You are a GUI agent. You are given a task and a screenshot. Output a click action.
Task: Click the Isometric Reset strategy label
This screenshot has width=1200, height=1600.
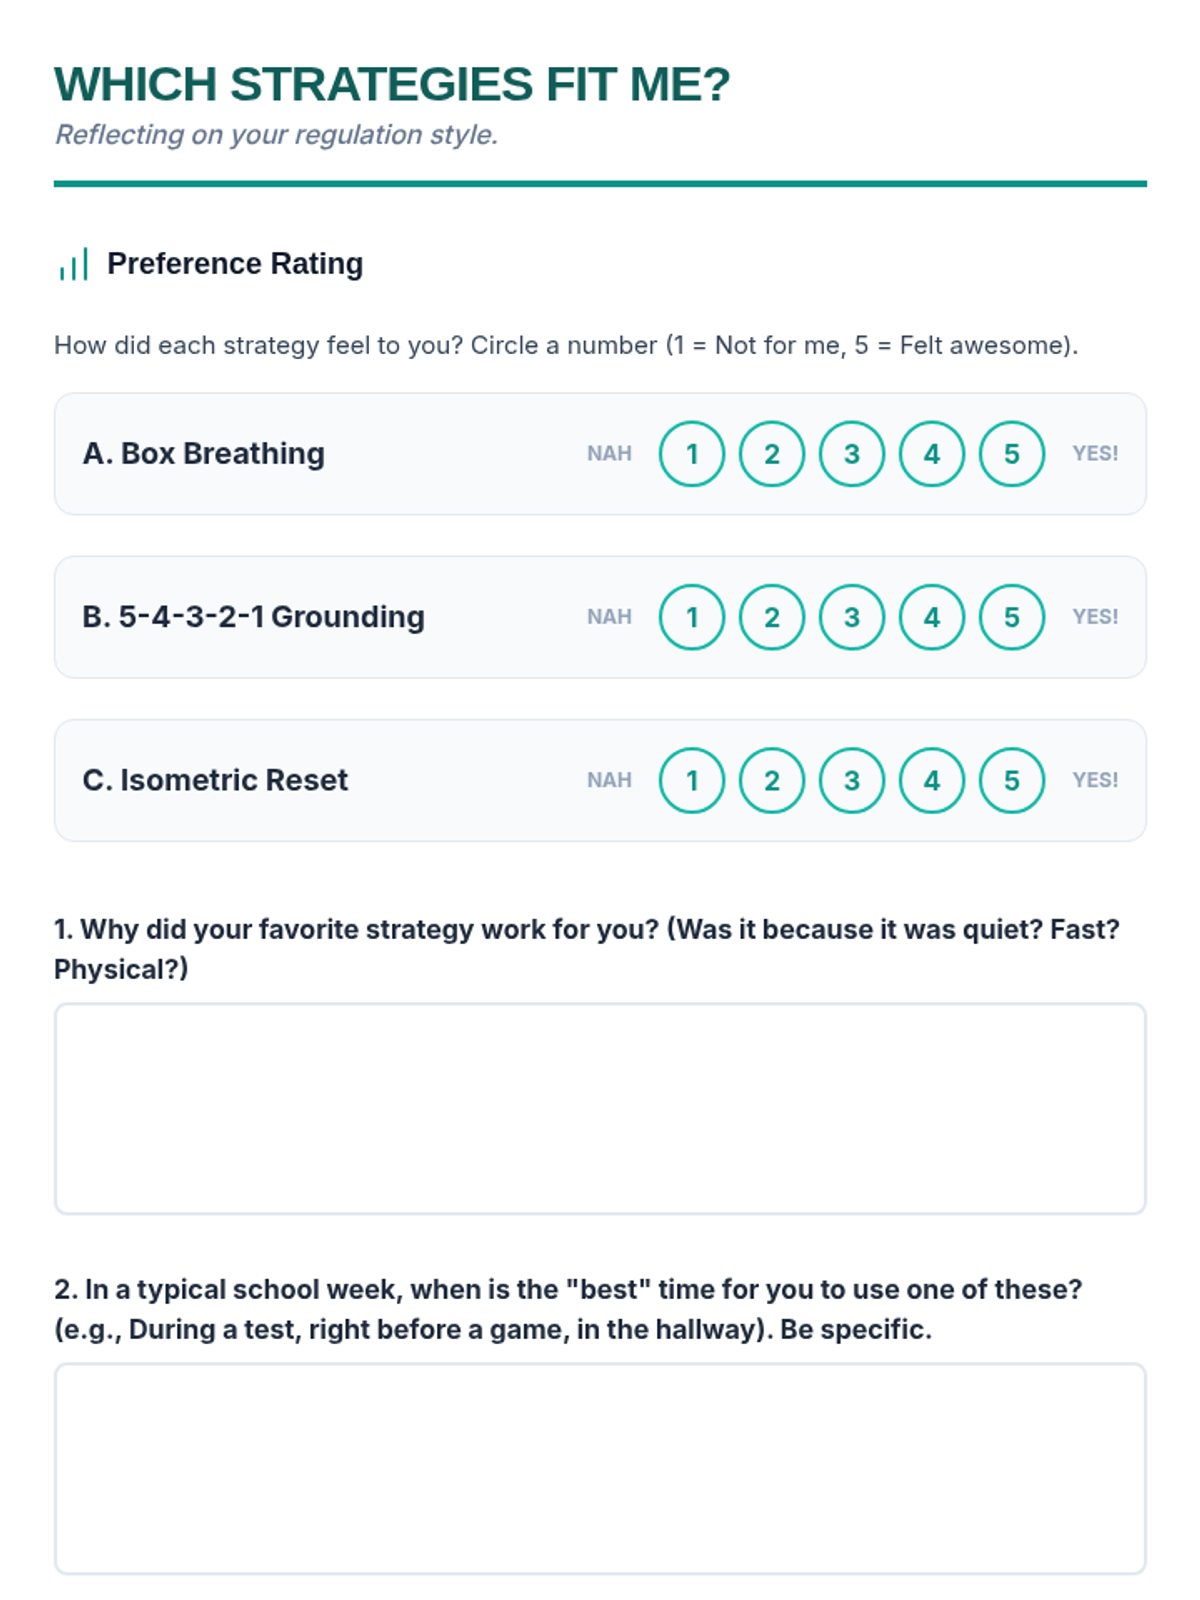tap(215, 780)
